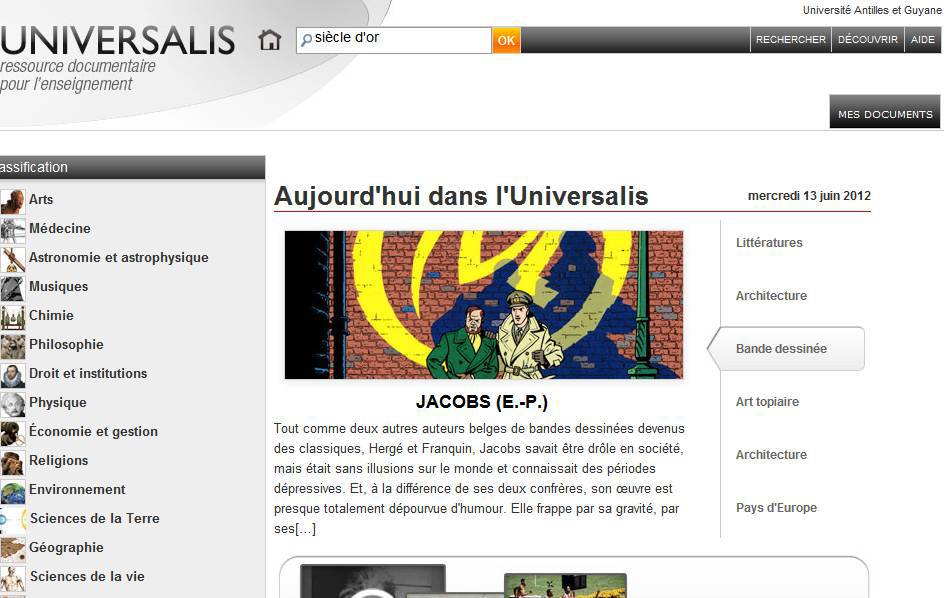944x598 pixels.
Task: Click the Médecine category icon
Action: click(x=12, y=230)
